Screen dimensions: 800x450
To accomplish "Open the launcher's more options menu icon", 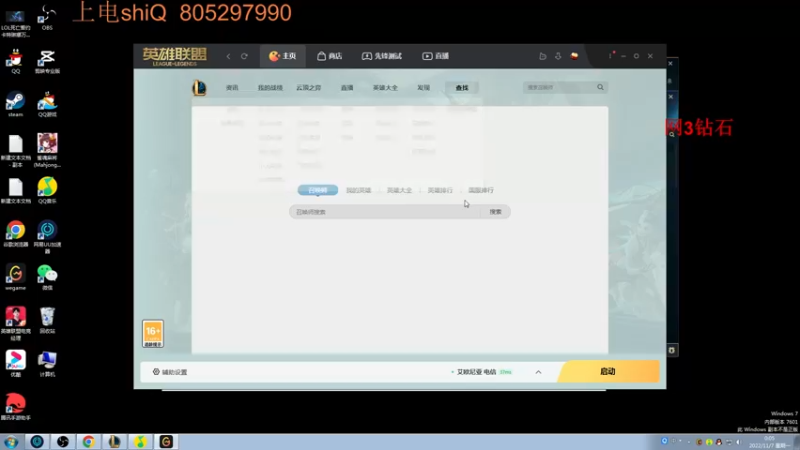I will pos(610,56).
